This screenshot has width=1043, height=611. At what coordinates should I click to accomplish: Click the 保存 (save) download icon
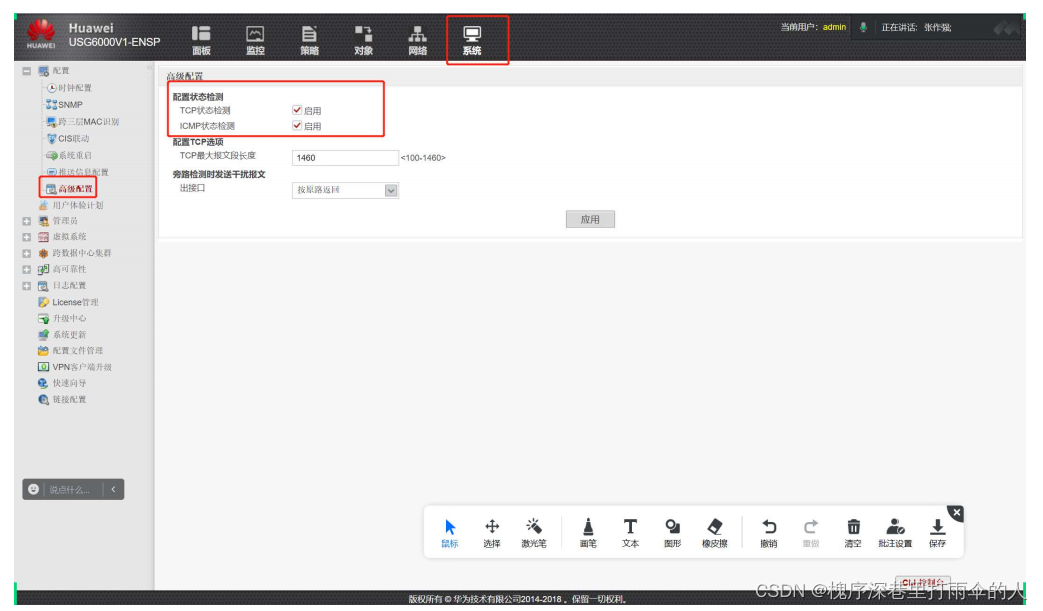(937, 527)
